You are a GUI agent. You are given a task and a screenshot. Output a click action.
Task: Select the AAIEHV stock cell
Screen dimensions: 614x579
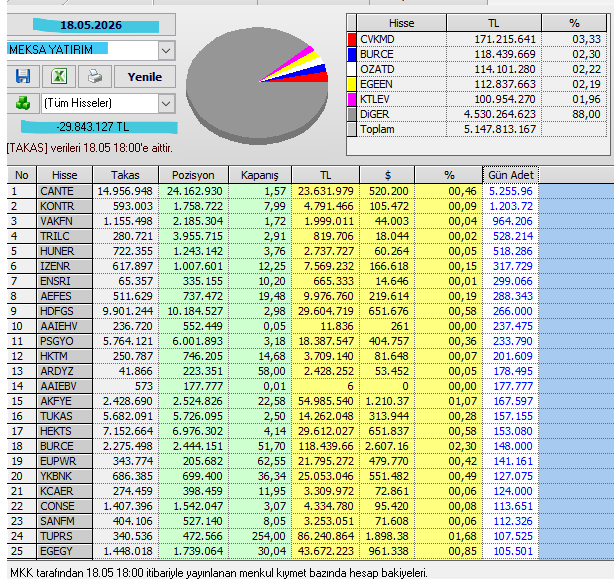[65, 326]
